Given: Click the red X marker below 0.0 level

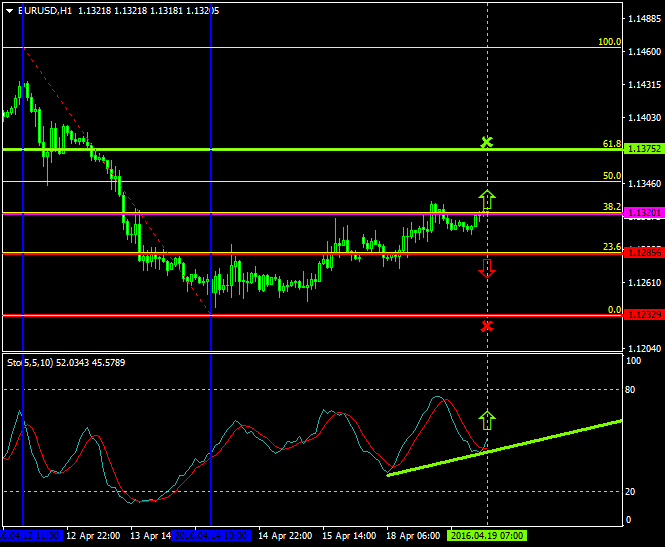Looking at the screenshot, I should 487,326.
